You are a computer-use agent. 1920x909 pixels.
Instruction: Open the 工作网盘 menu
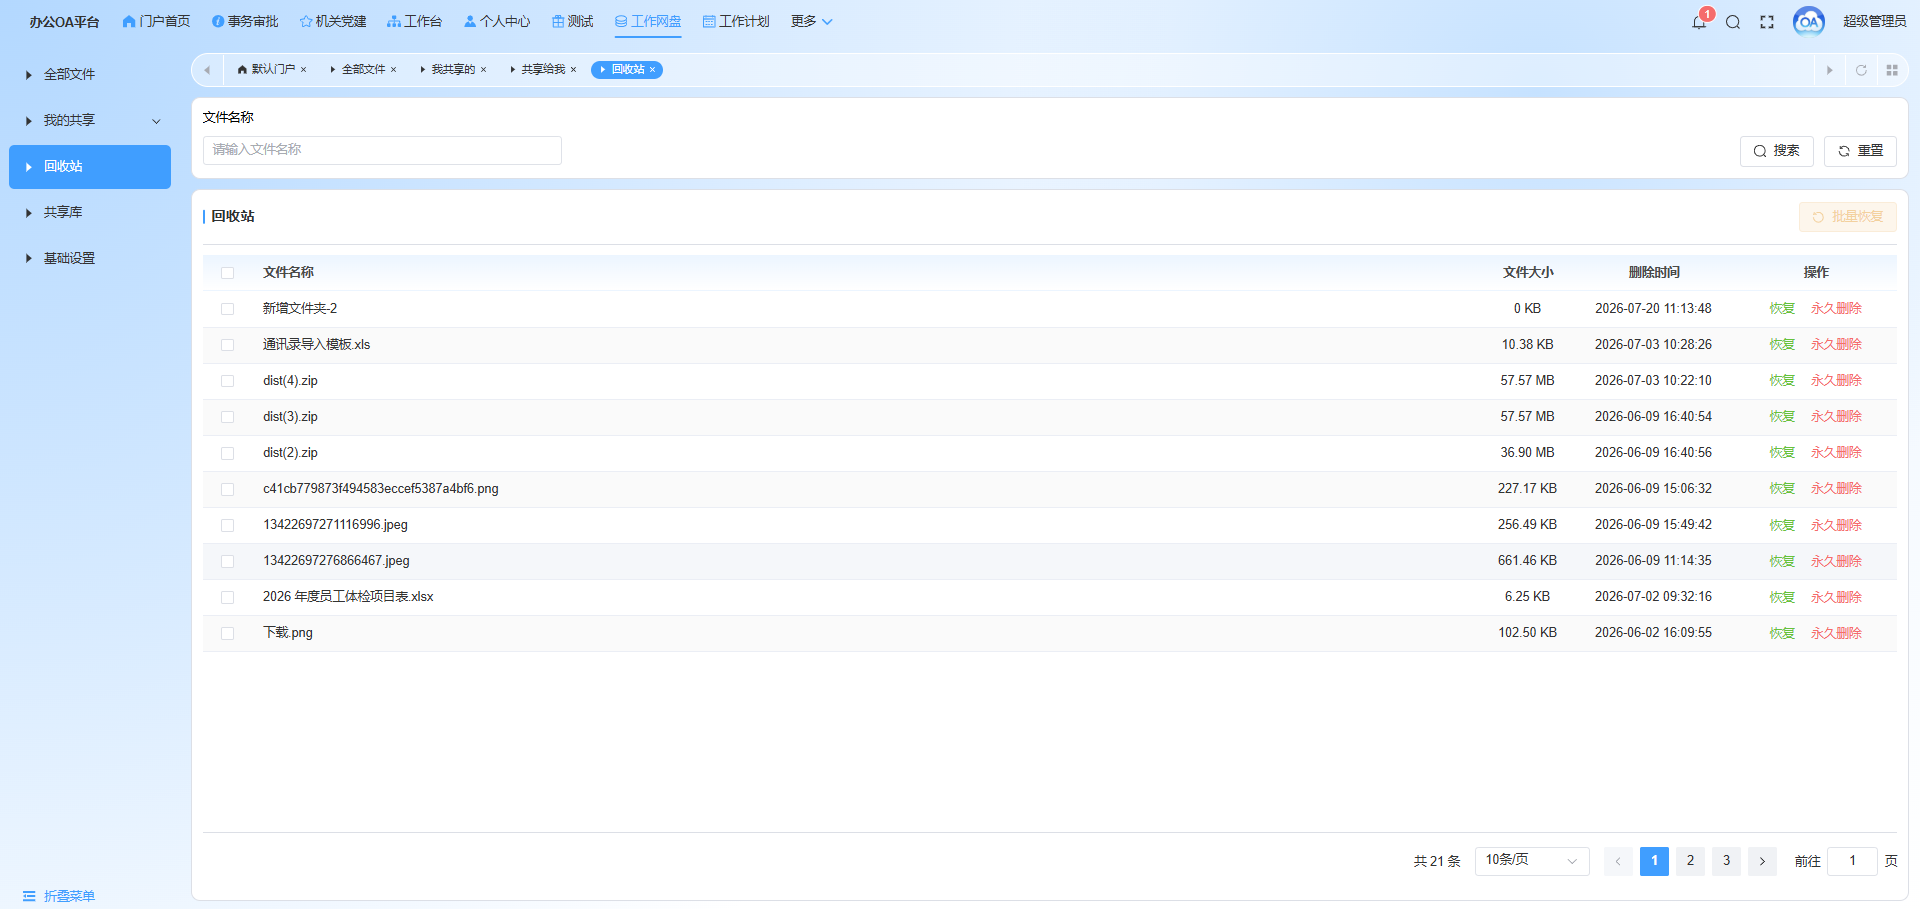pos(648,21)
